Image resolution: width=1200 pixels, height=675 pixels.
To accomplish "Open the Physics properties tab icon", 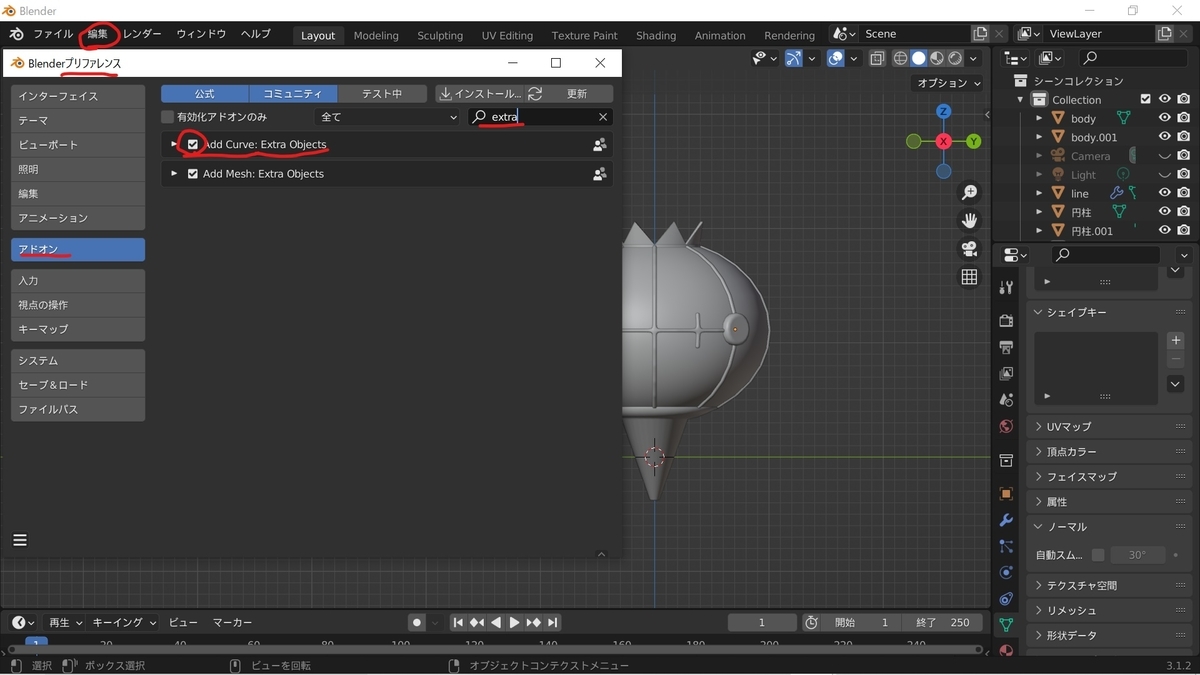I will (1006, 572).
